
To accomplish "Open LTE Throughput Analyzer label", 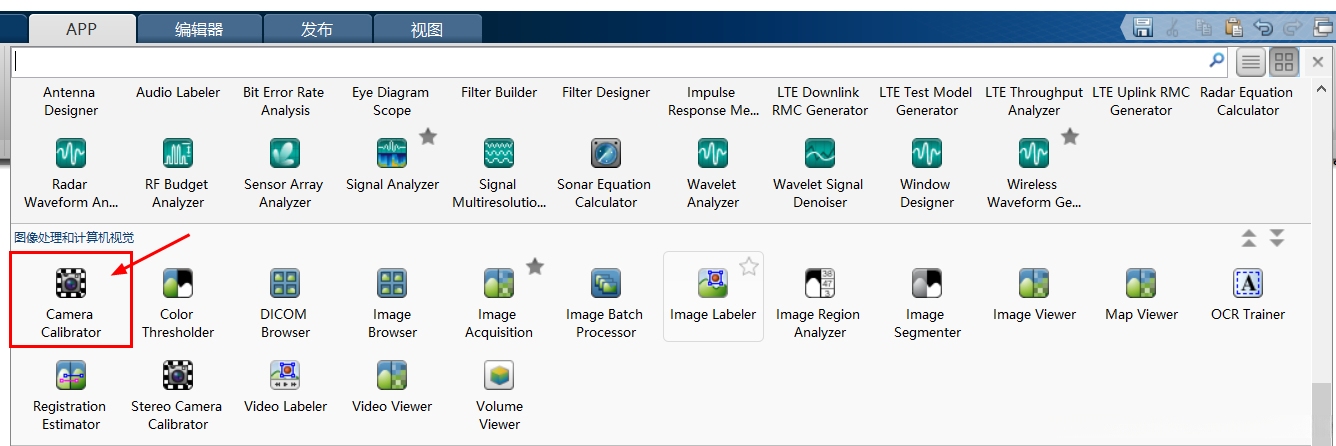I will [1034, 101].
